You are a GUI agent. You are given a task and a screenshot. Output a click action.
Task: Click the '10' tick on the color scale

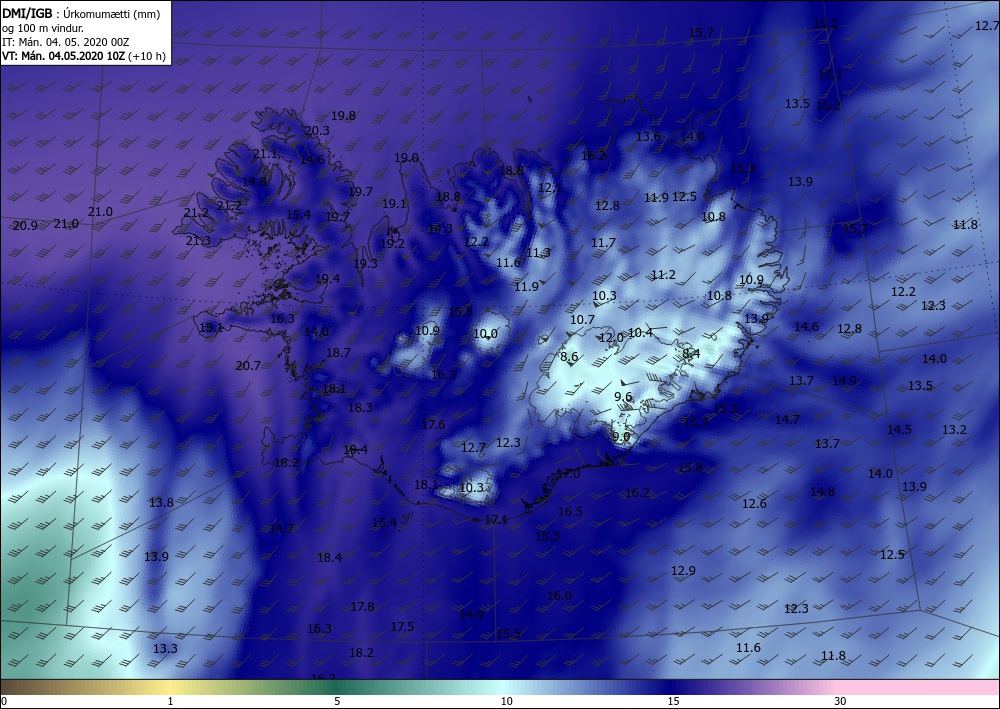[x=506, y=702]
